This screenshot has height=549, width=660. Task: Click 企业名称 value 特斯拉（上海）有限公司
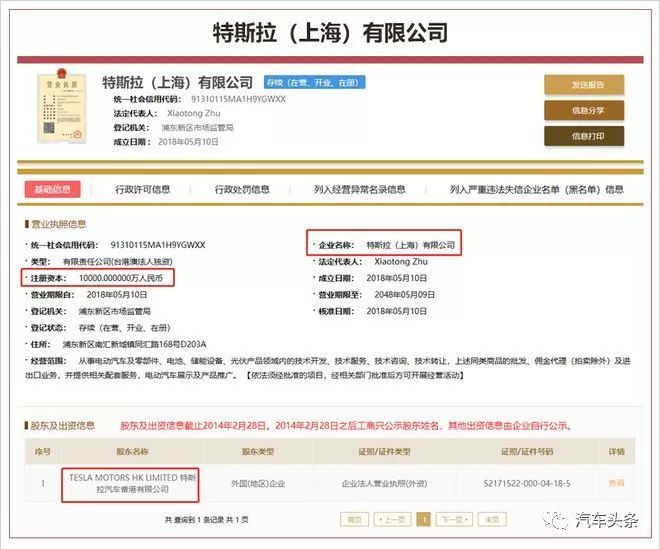tap(410, 245)
